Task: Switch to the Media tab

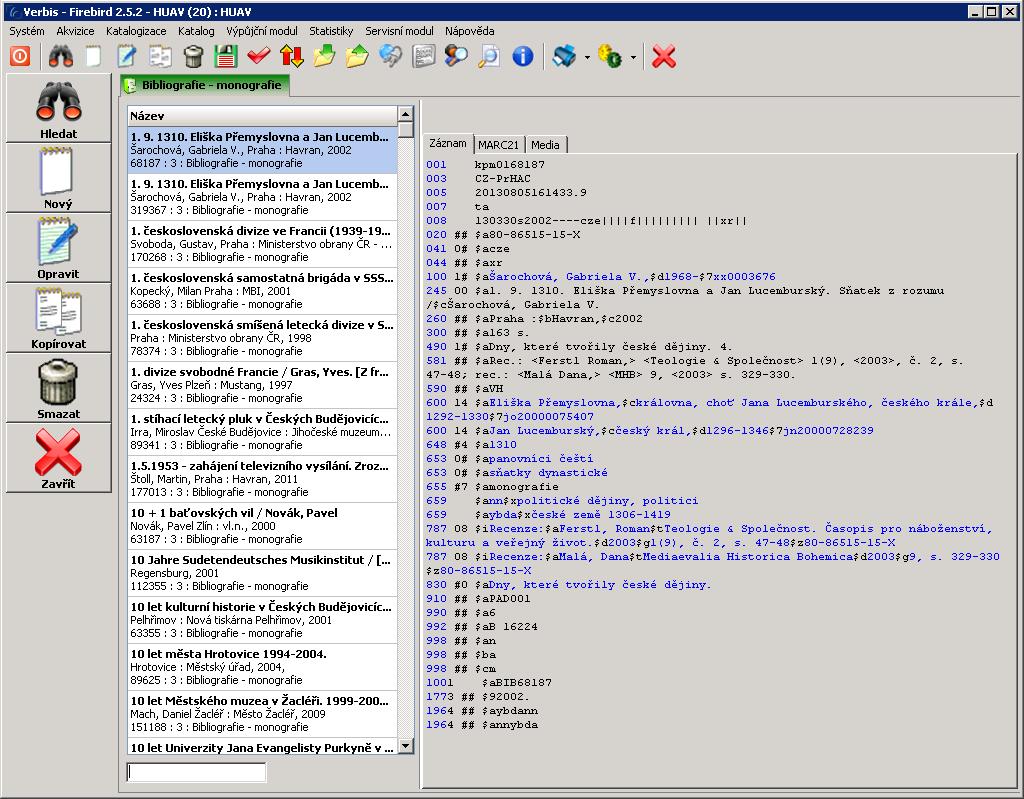Action: (545, 145)
